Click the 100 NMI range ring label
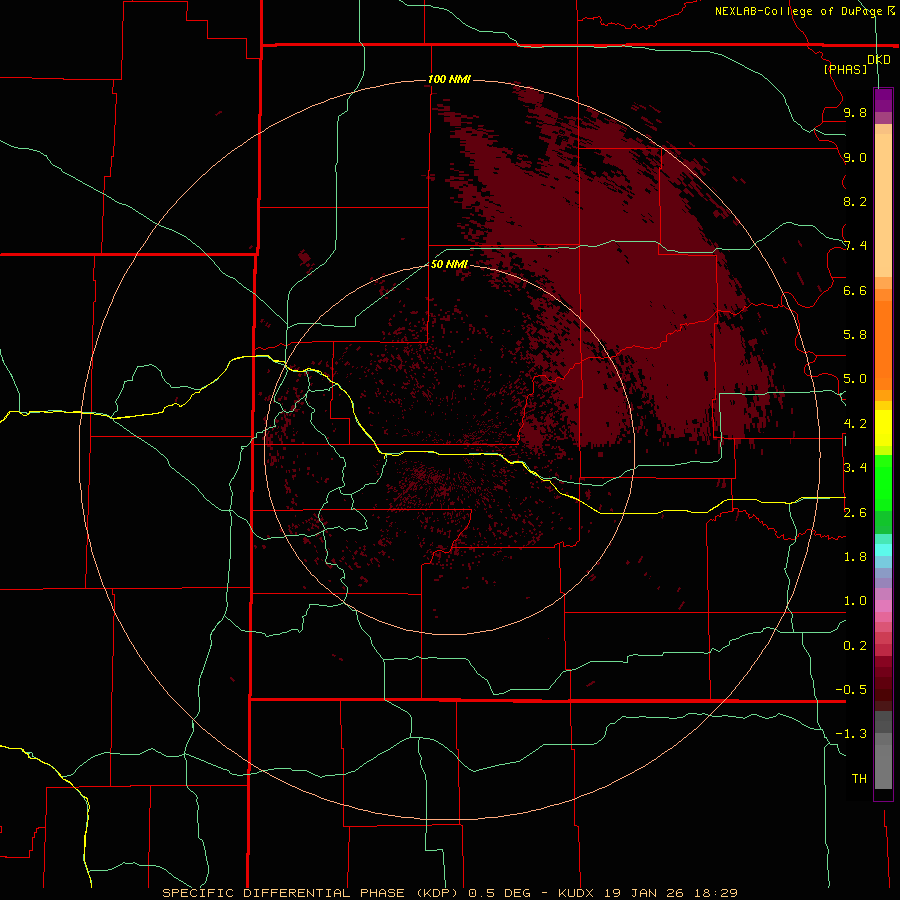 coord(449,79)
